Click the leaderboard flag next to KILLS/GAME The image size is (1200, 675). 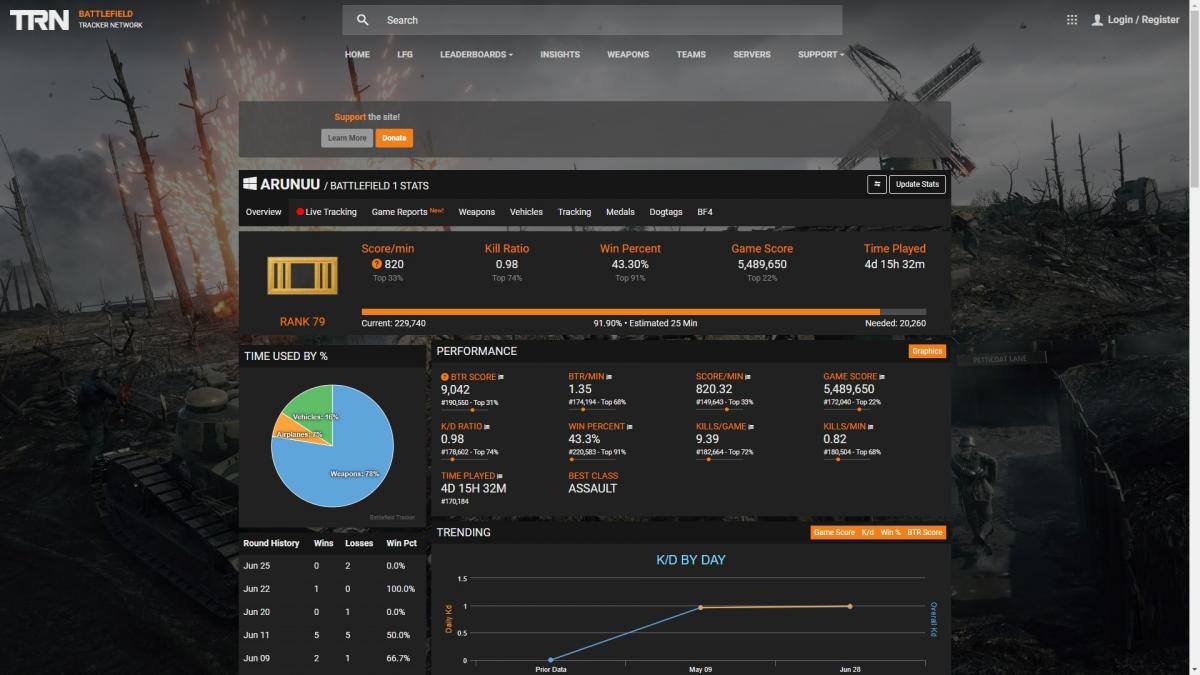coord(751,427)
